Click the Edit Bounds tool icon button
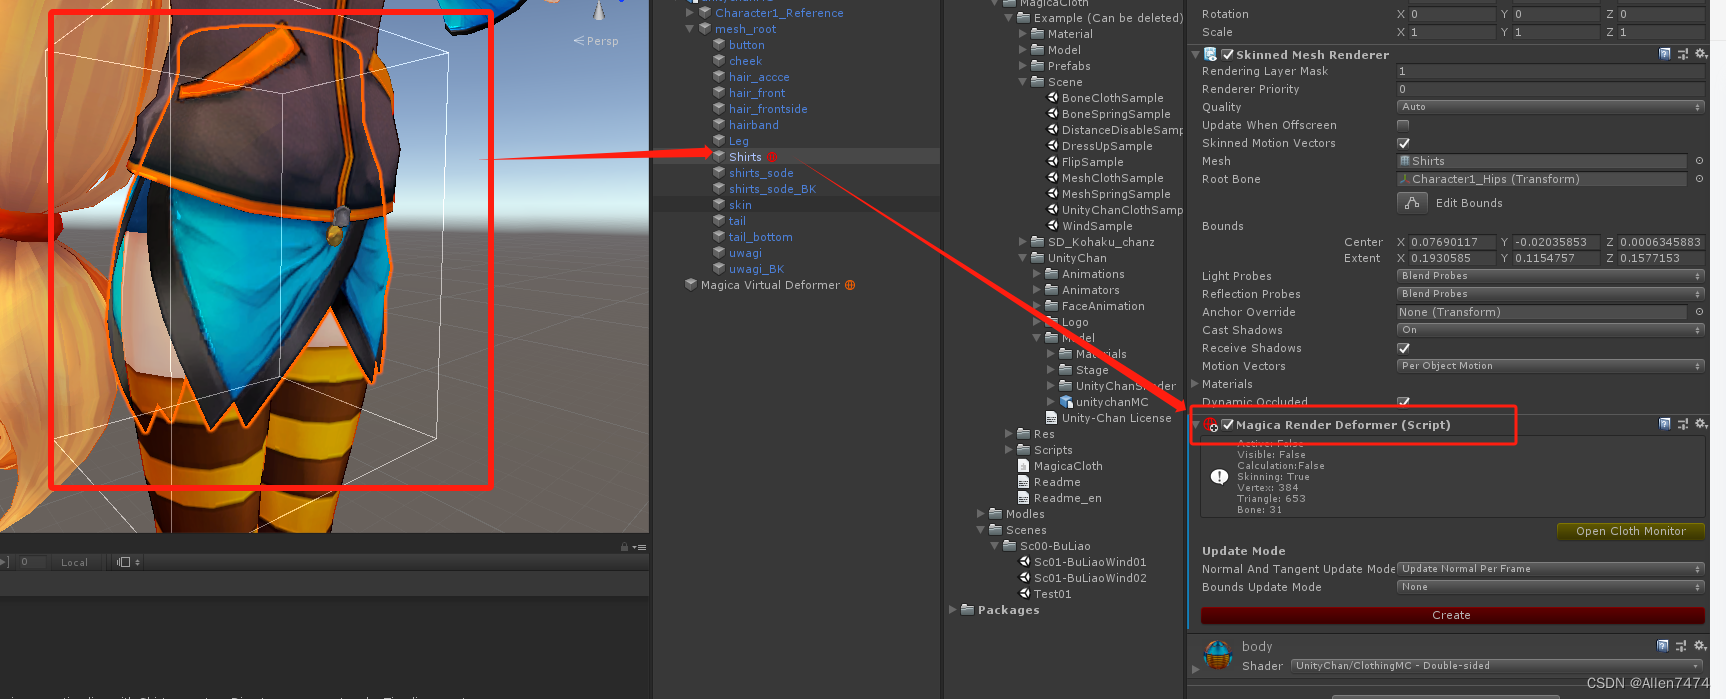 1412,203
